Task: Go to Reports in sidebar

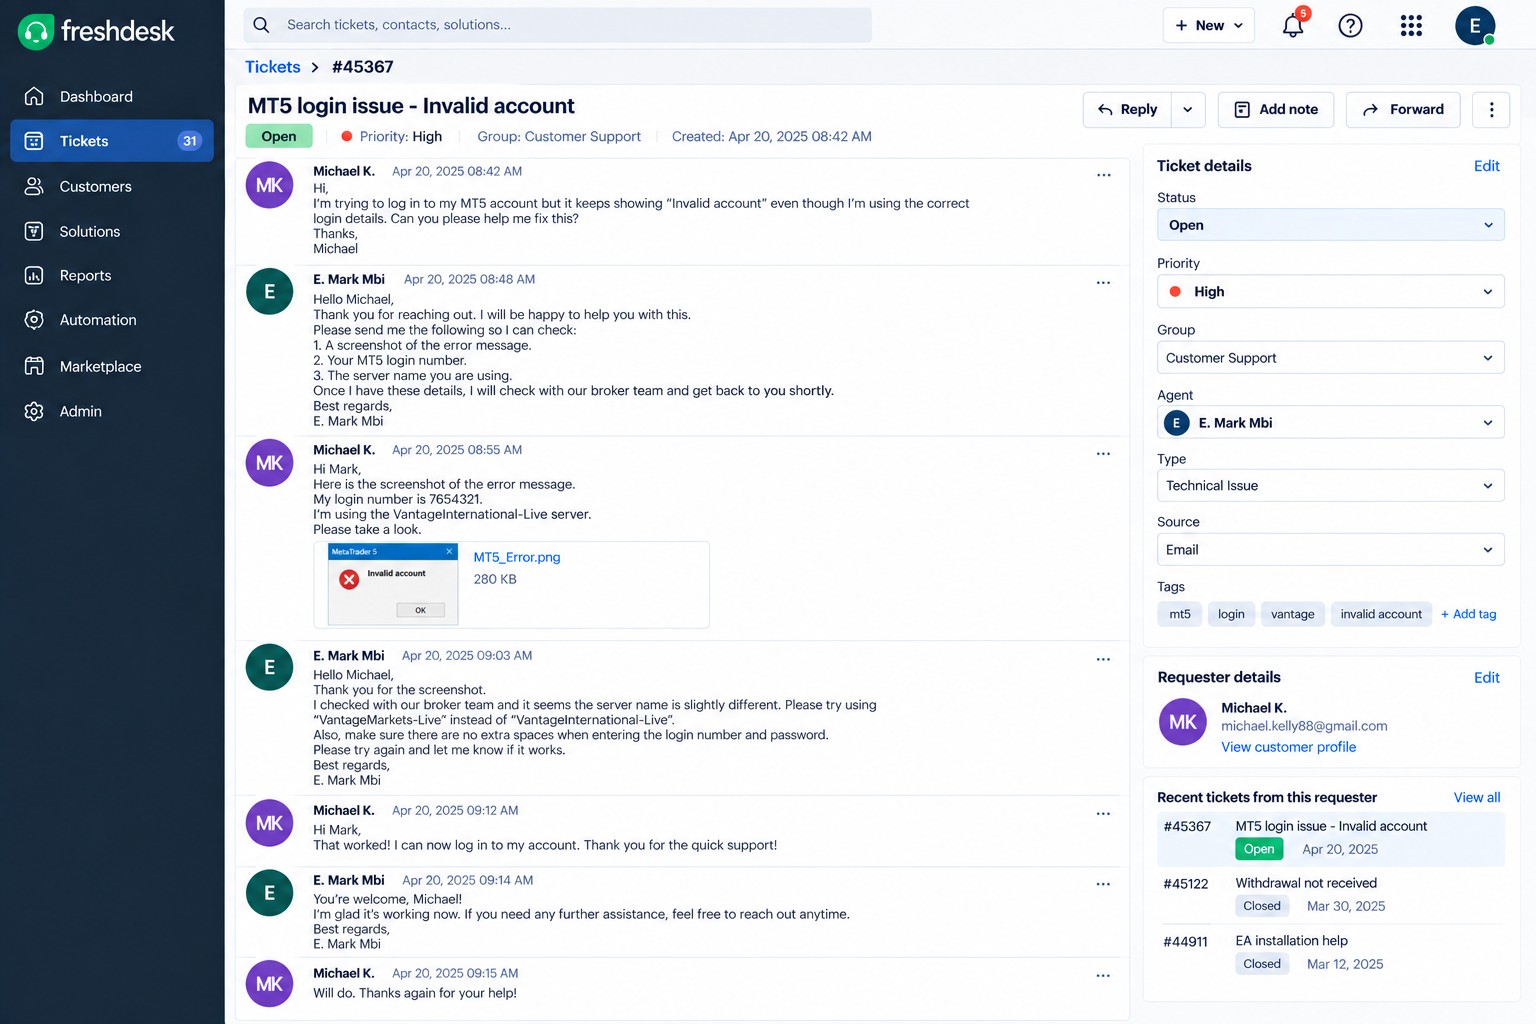Action: pos(112,275)
